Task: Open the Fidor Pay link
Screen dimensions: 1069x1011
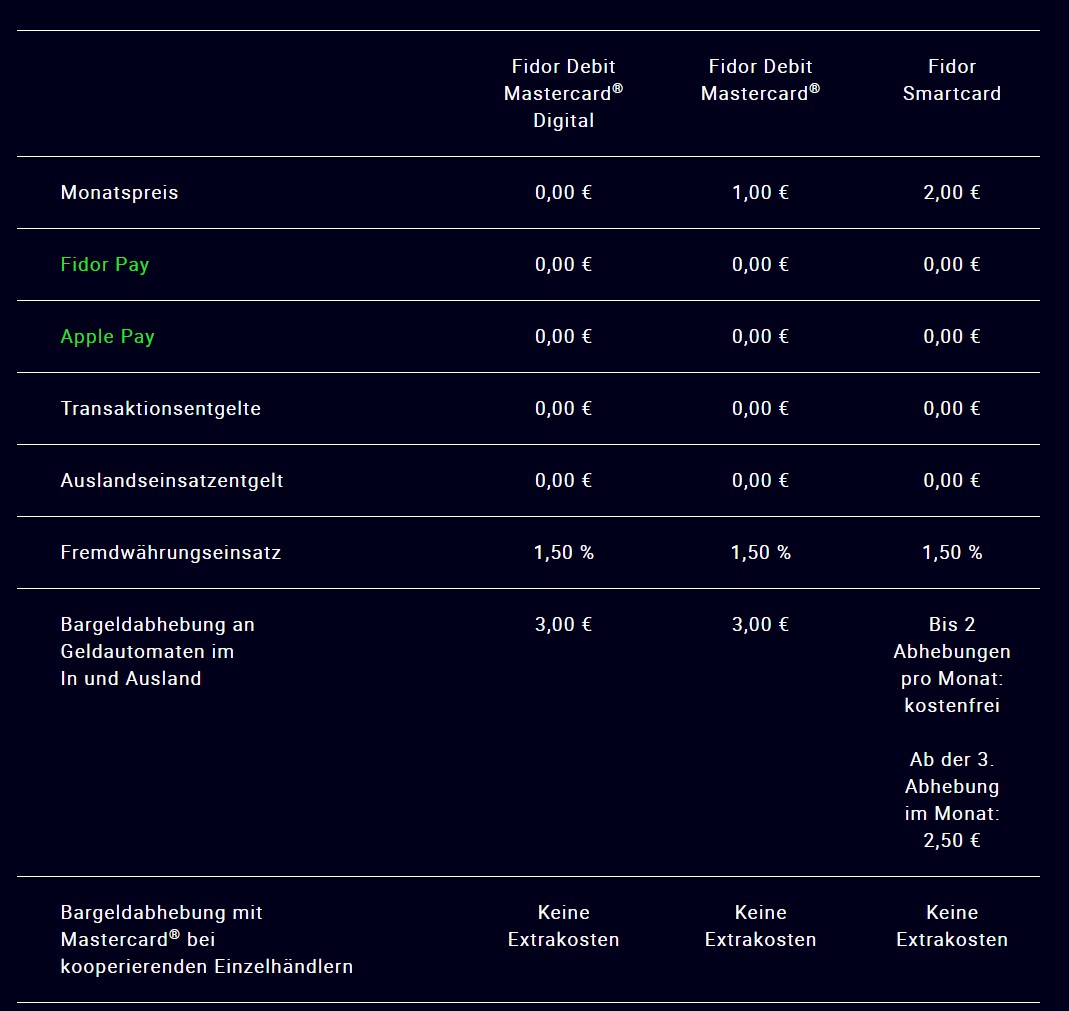Action: pos(105,265)
